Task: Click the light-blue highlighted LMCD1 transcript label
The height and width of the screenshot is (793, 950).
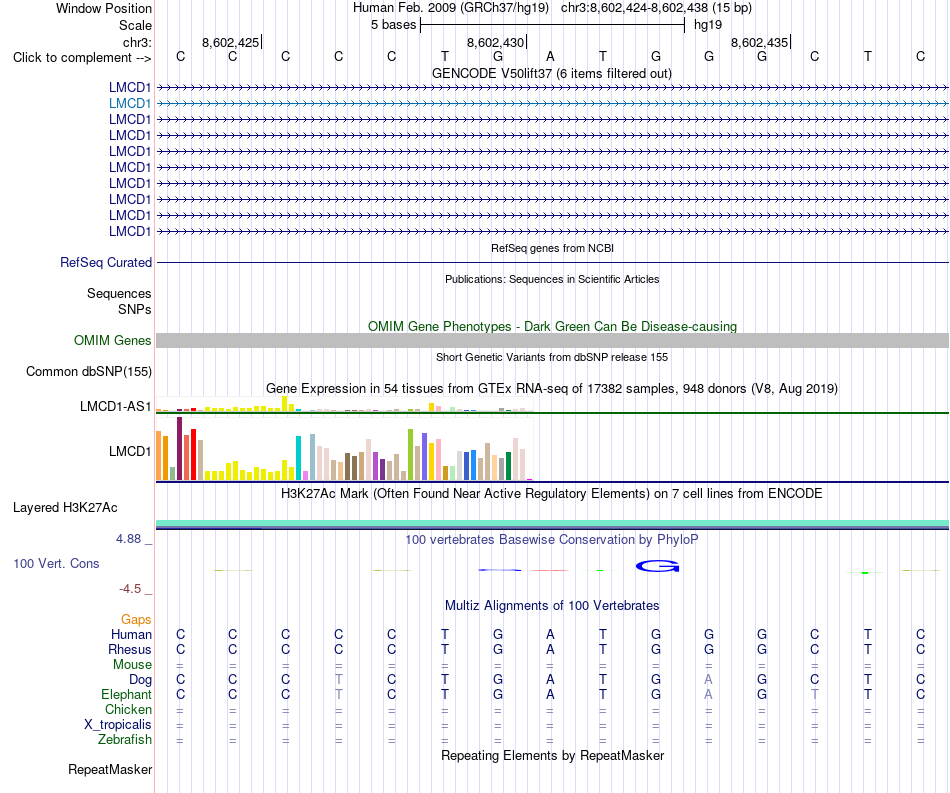Action: tap(130, 104)
